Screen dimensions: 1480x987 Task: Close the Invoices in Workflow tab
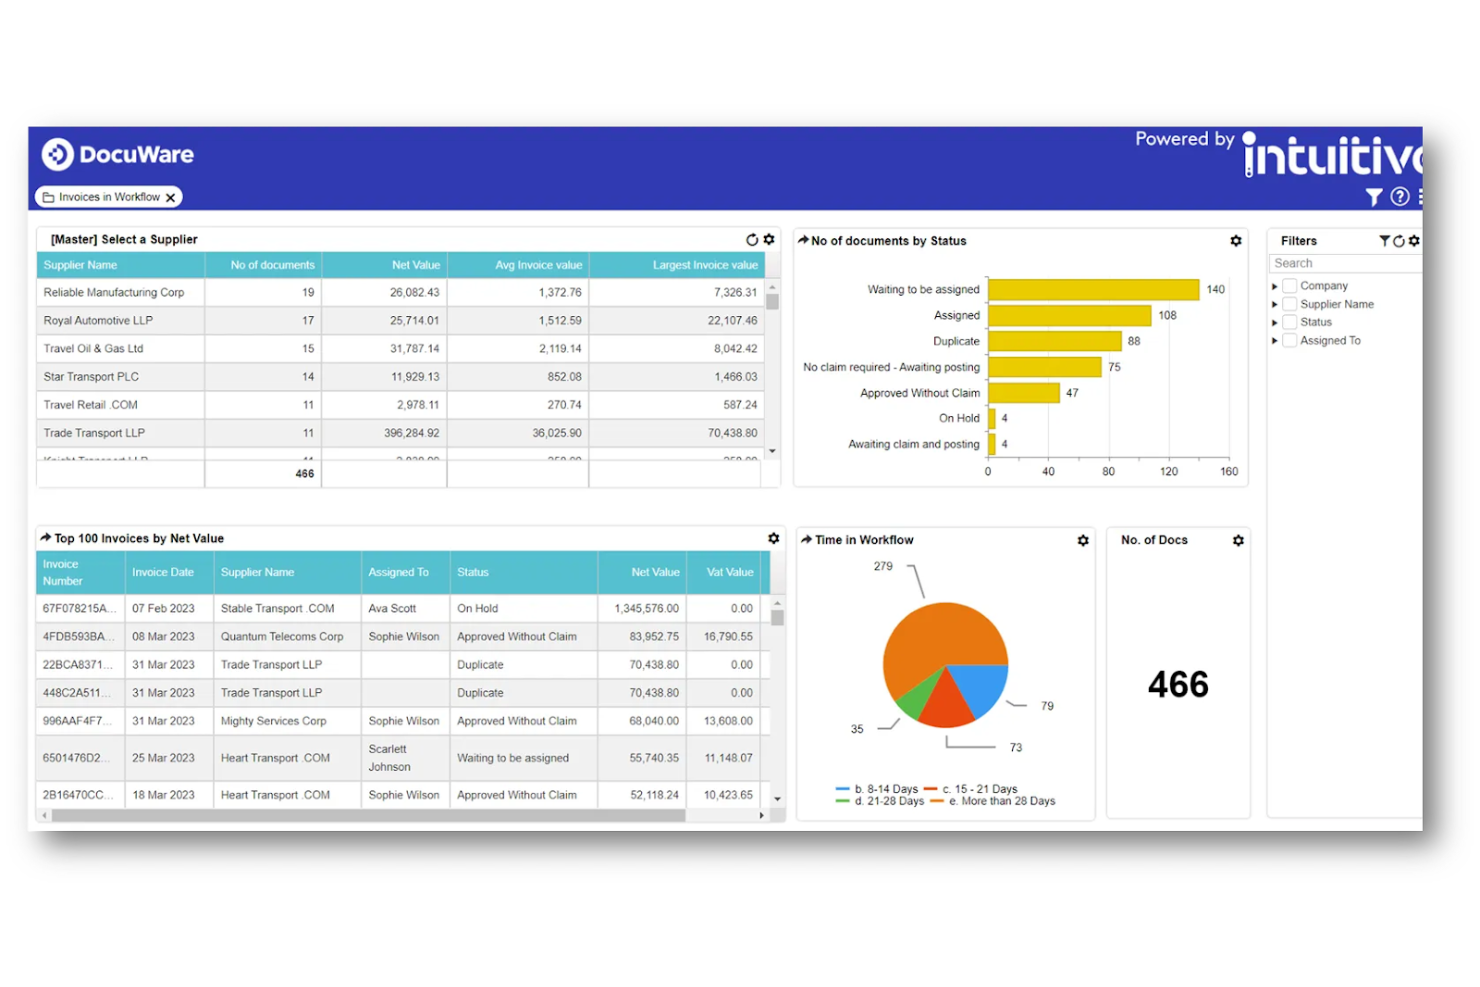[171, 197]
